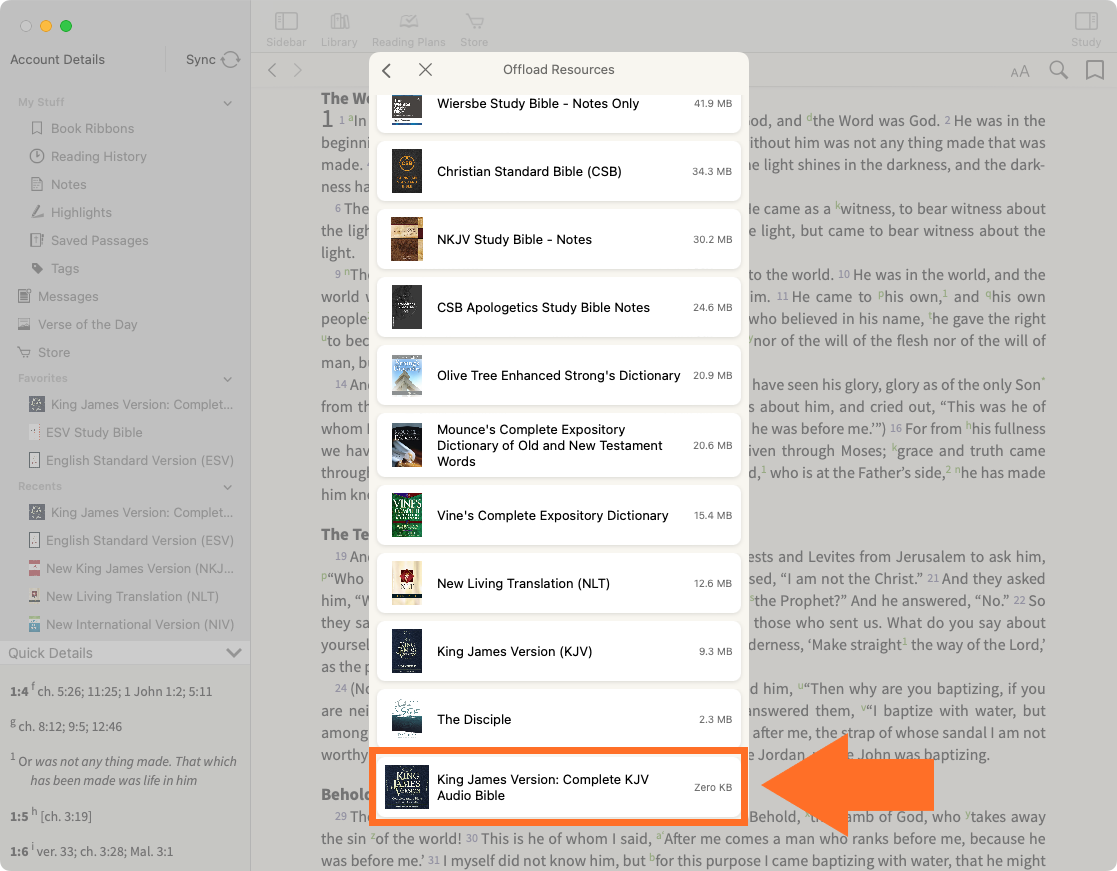Select Christian Standard Bible (CSB) resource
This screenshot has height=871, width=1117.
[x=558, y=171]
